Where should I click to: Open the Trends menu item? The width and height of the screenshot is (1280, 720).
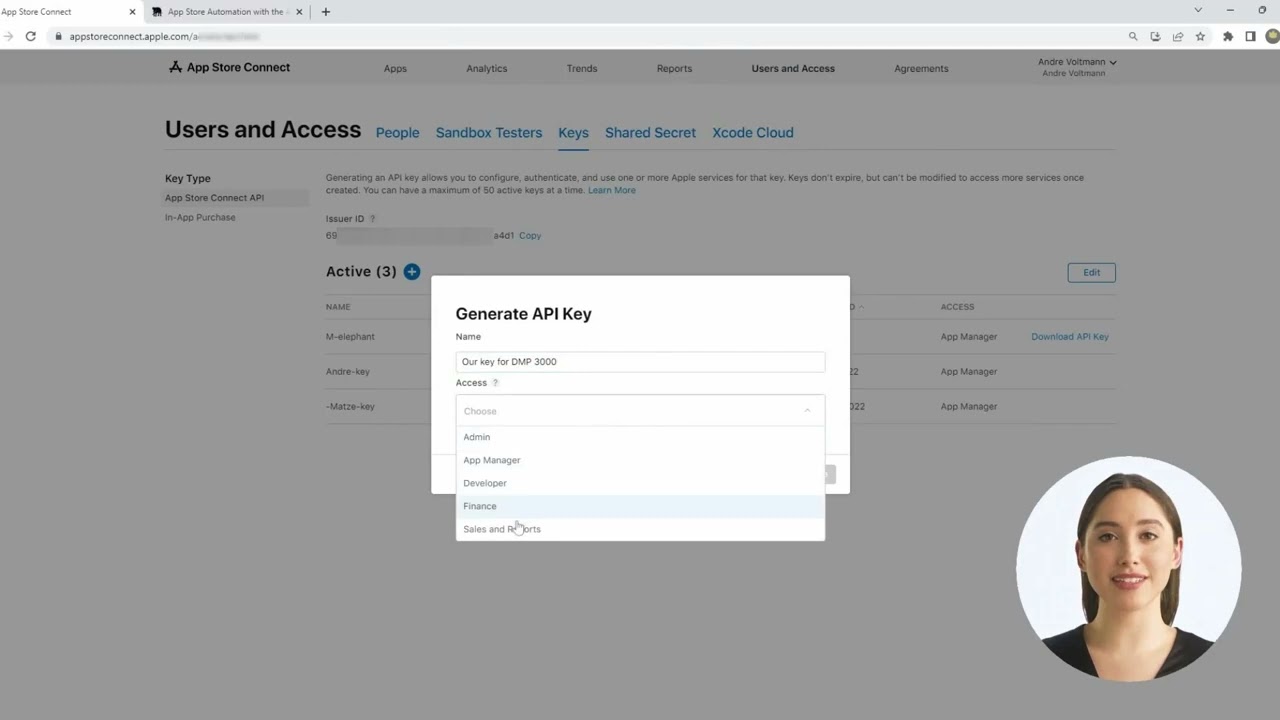click(x=582, y=68)
